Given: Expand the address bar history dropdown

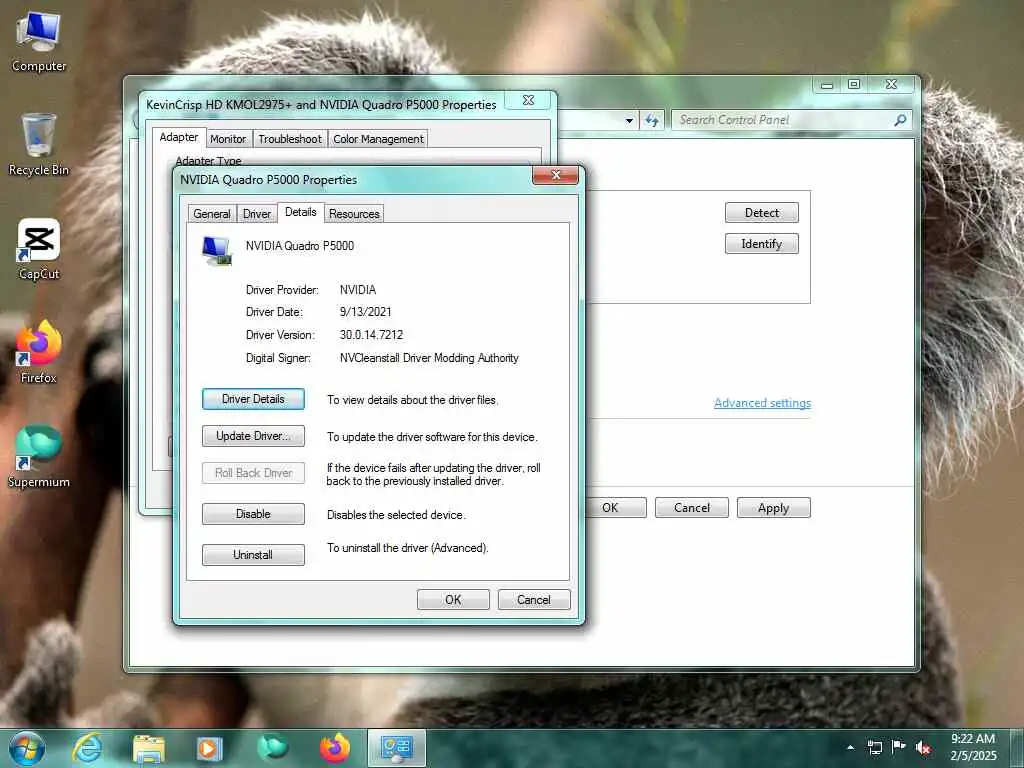Looking at the screenshot, I should (x=629, y=121).
